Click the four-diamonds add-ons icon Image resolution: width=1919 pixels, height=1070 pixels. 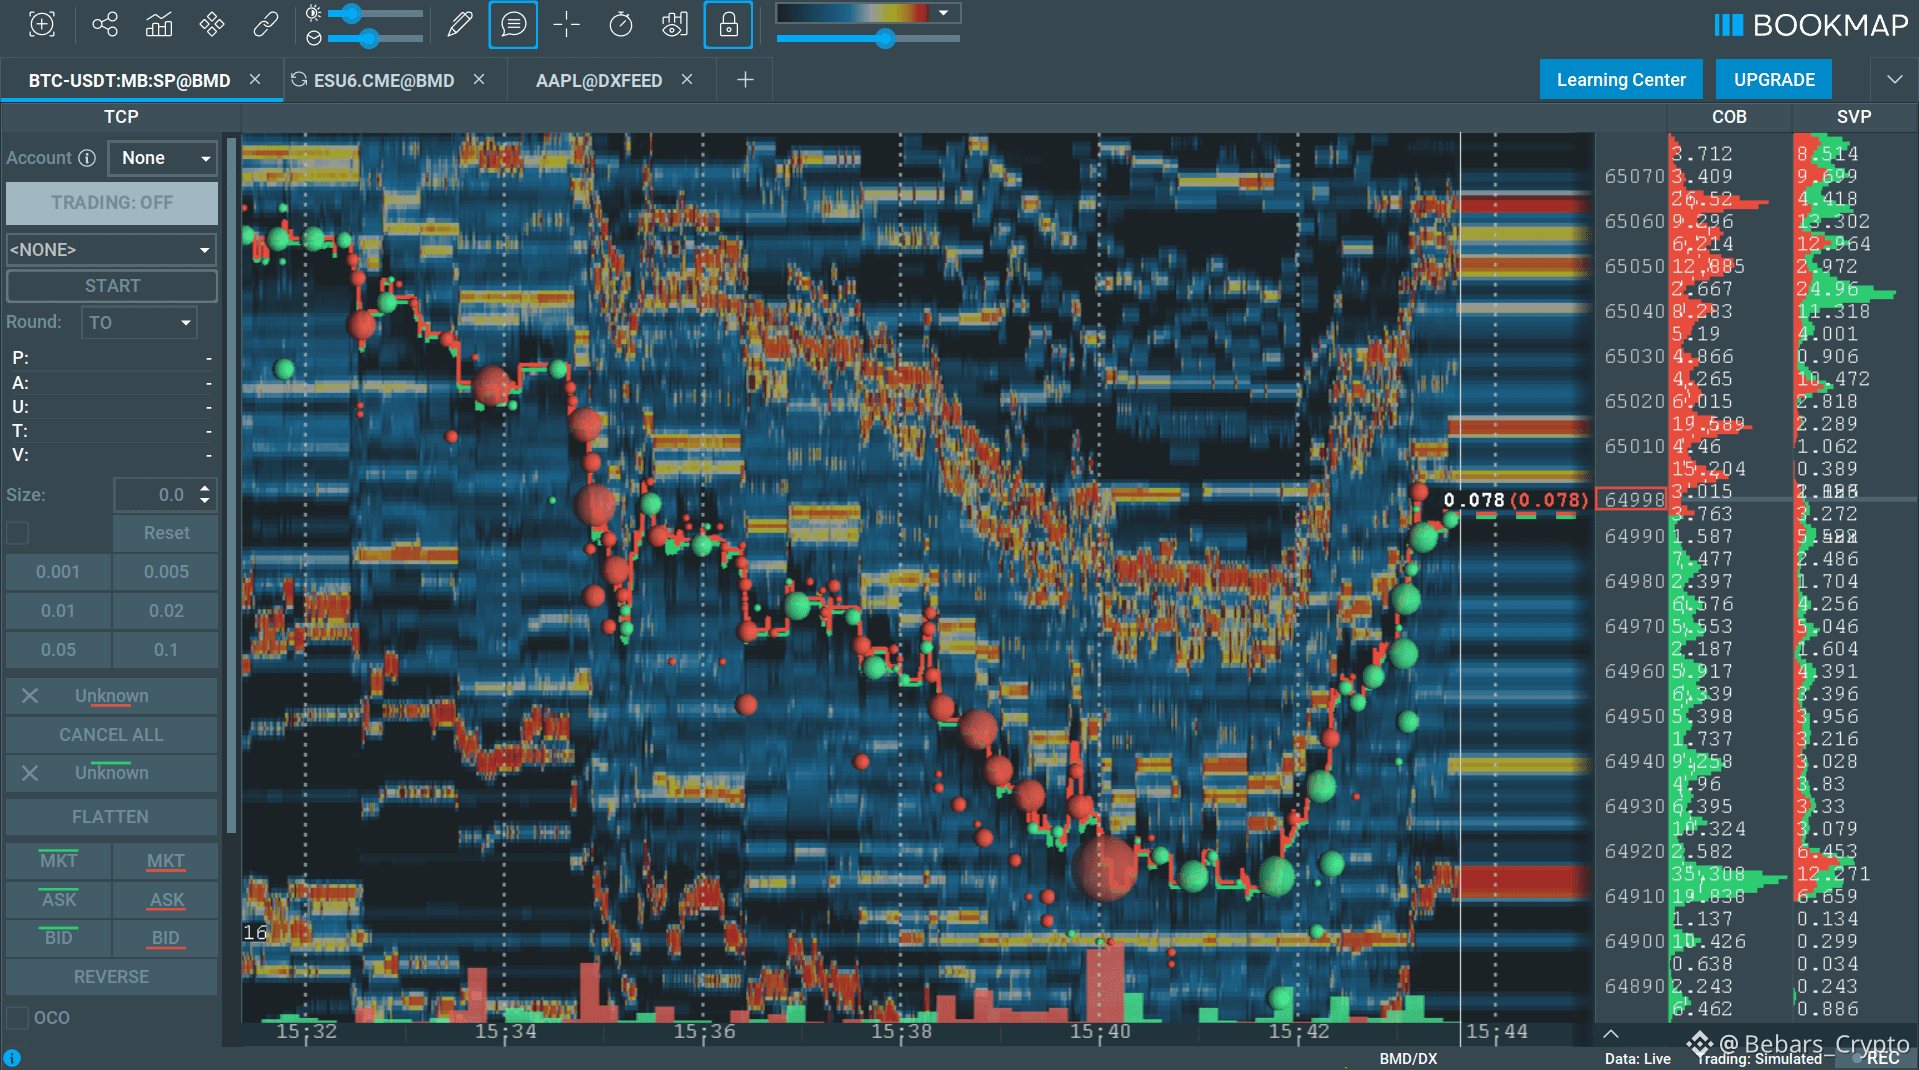(212, 24)
